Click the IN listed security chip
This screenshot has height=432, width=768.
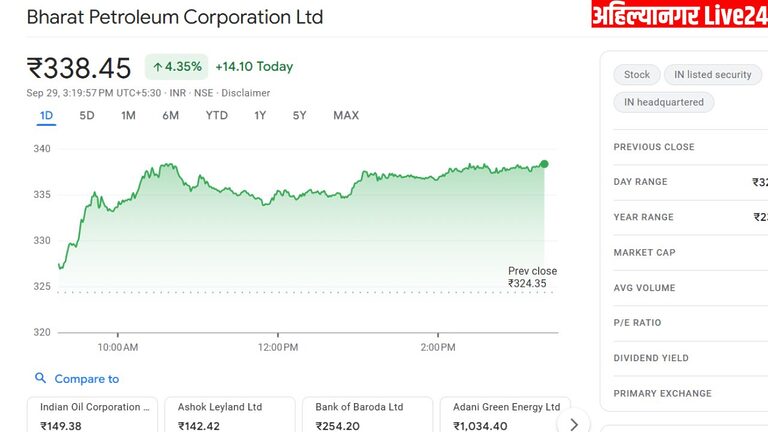(713, 75)
